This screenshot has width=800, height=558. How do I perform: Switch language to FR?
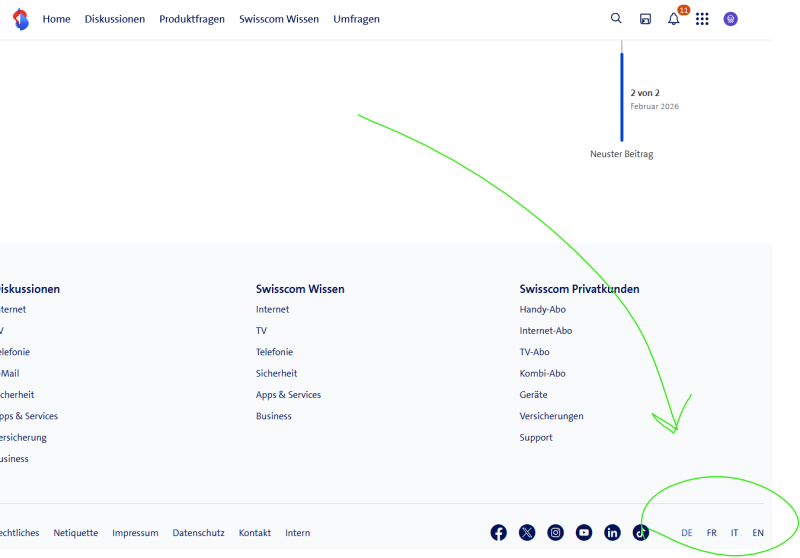pyautogui.click(x=711, y=533)
